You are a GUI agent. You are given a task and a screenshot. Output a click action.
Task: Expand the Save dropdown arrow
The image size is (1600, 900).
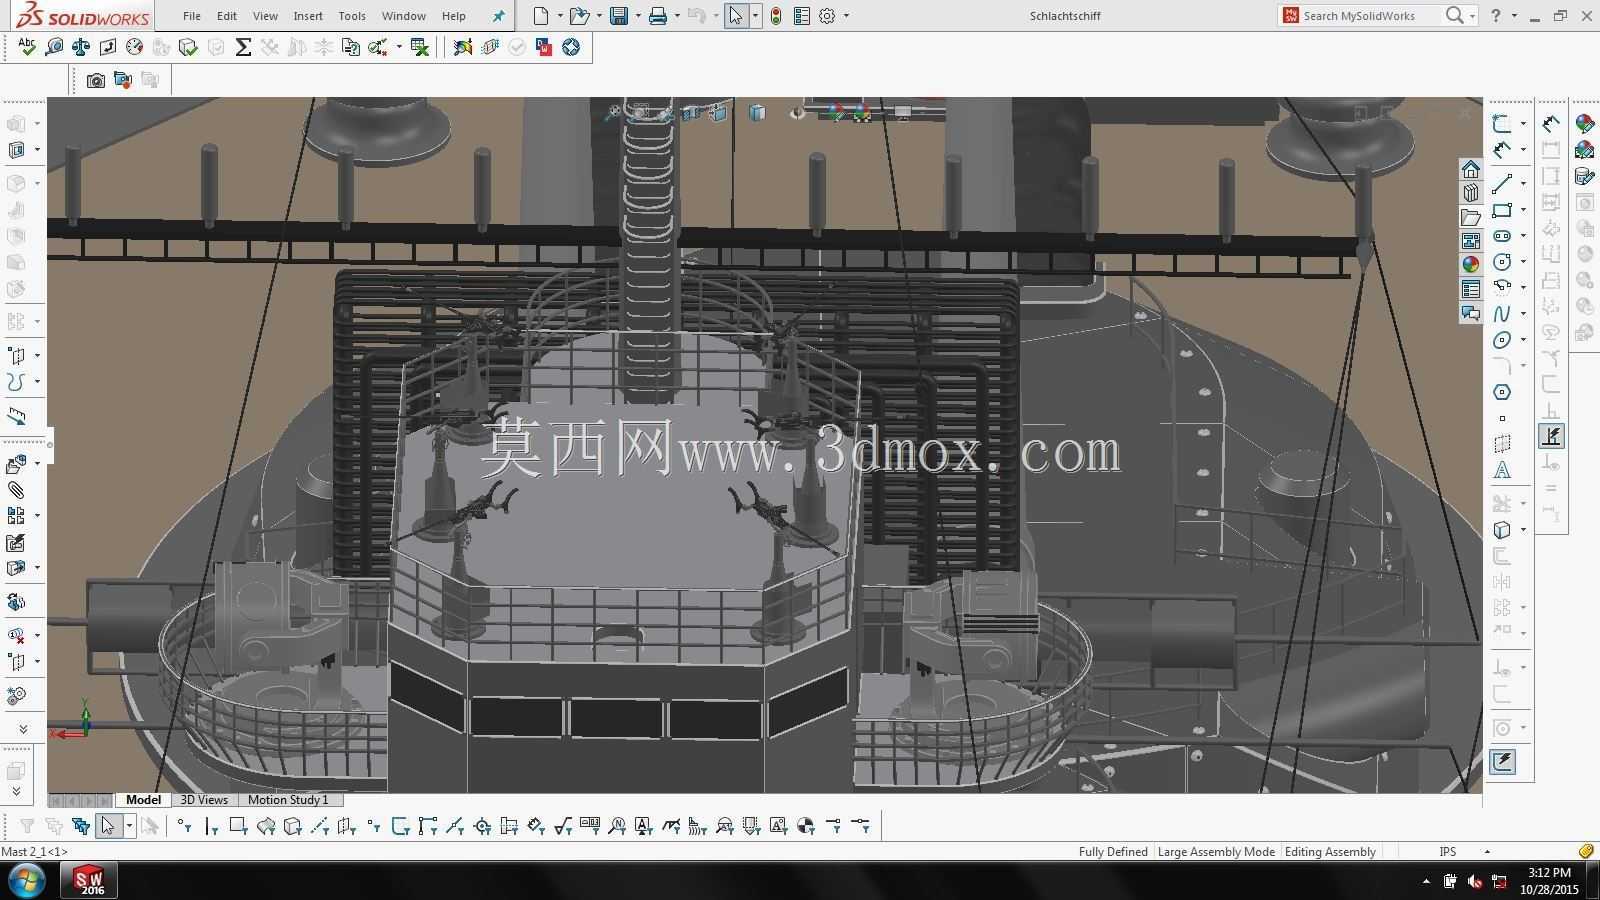[x=638, y=16]
